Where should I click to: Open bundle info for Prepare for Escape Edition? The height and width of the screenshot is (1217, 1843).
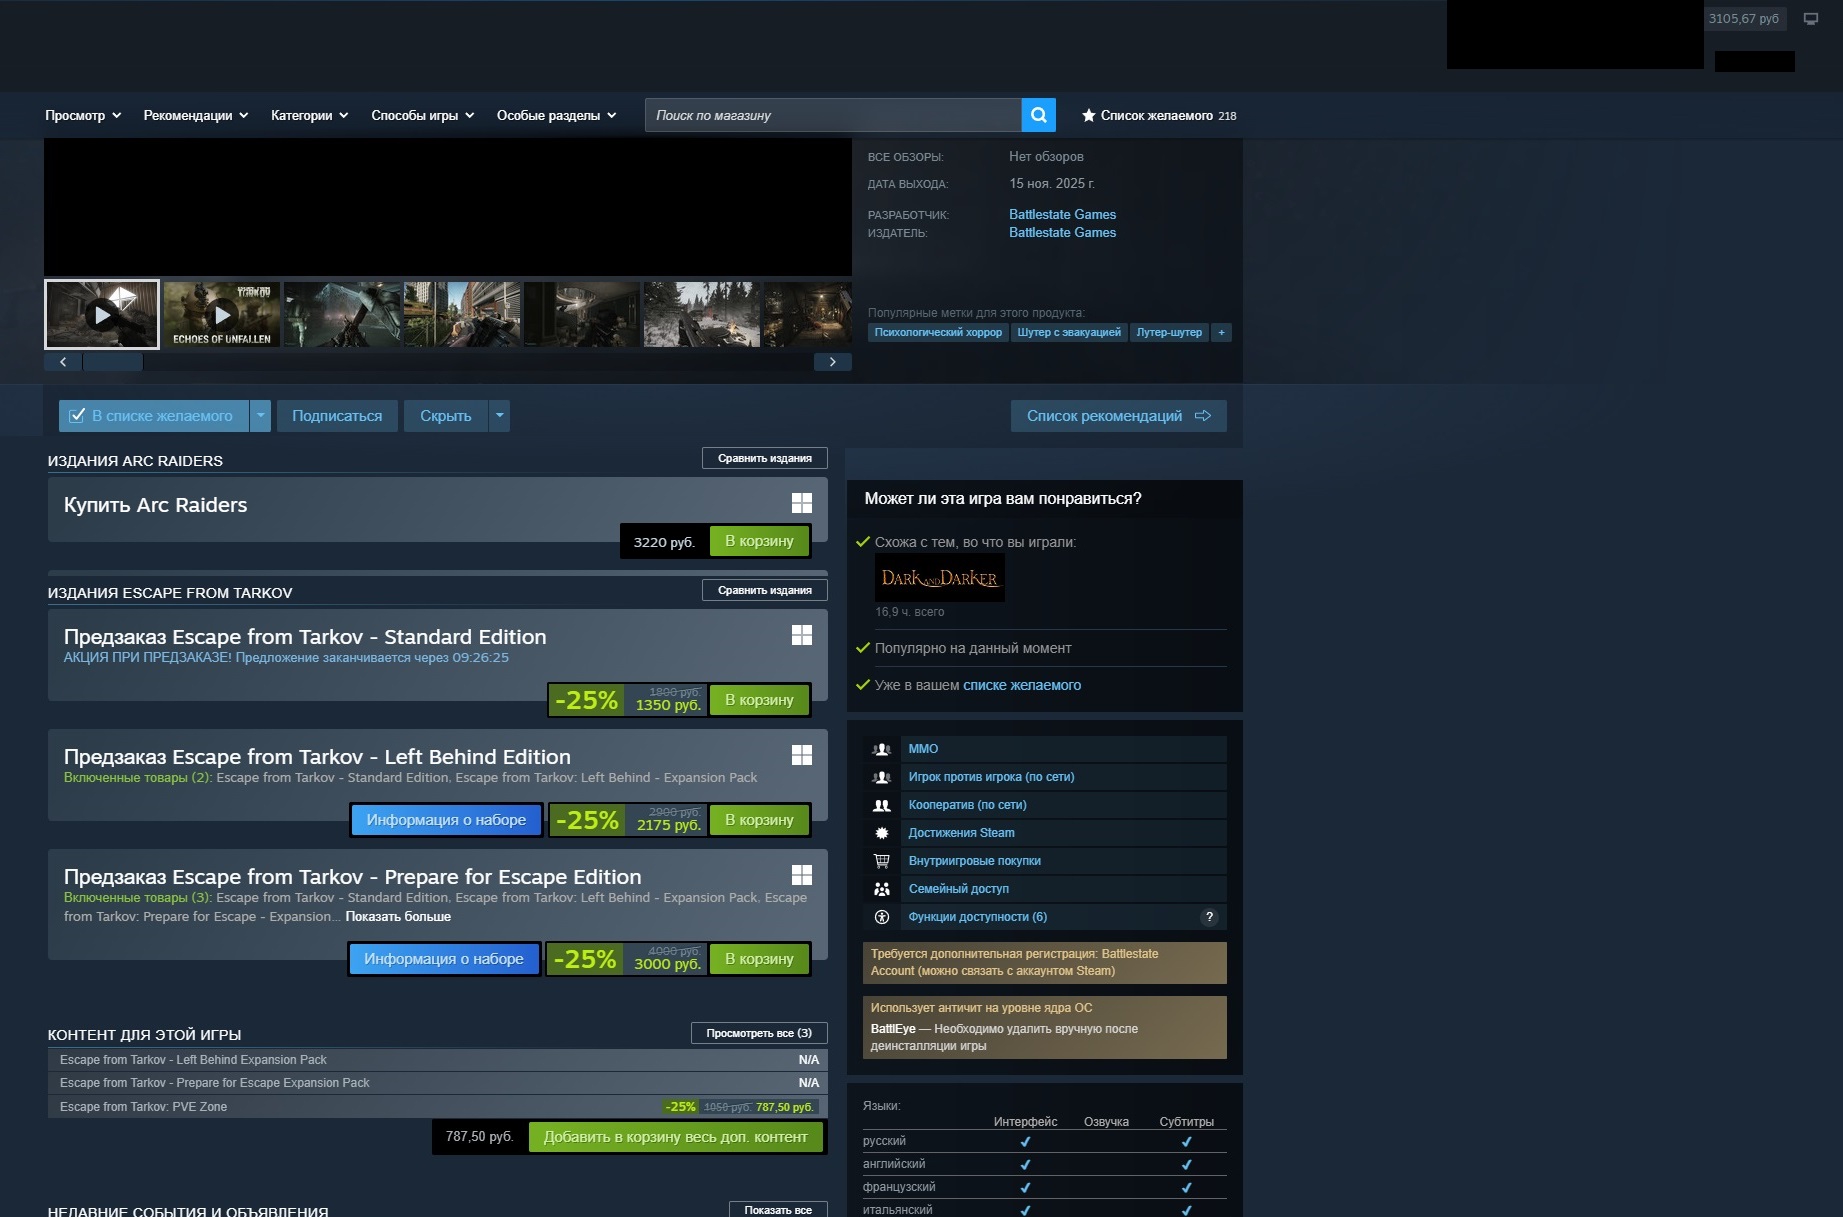click(444, 959)
